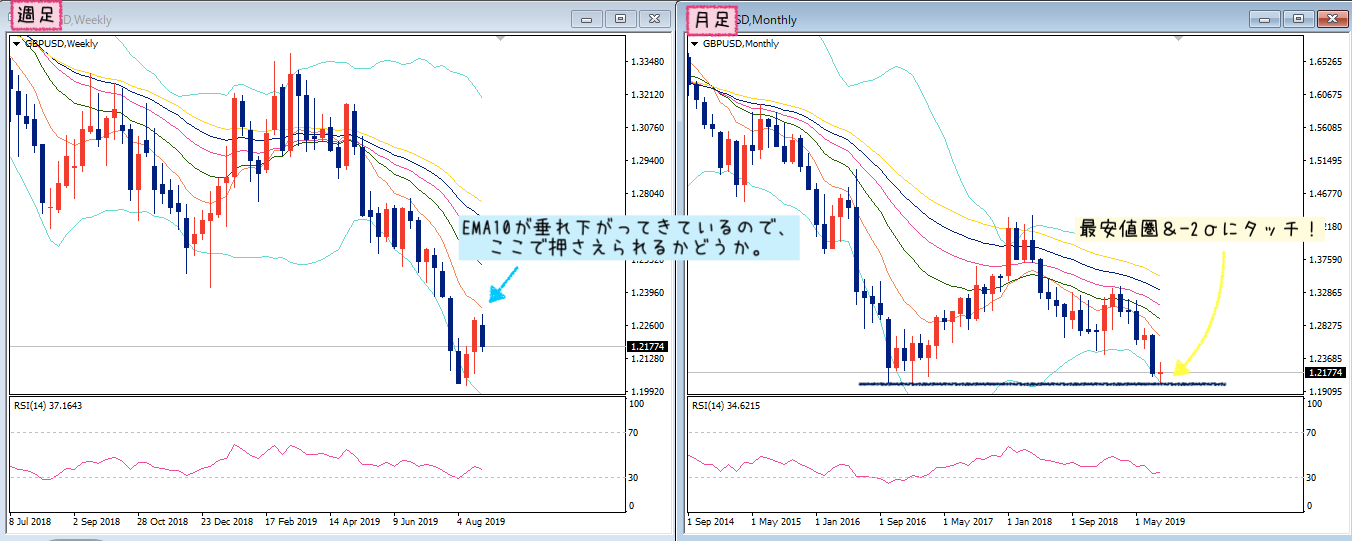The height and width of the screenshot is (541, 1352).
Task: Select the GBPUSD,Monthly chart label
Action: click(741, 44)
